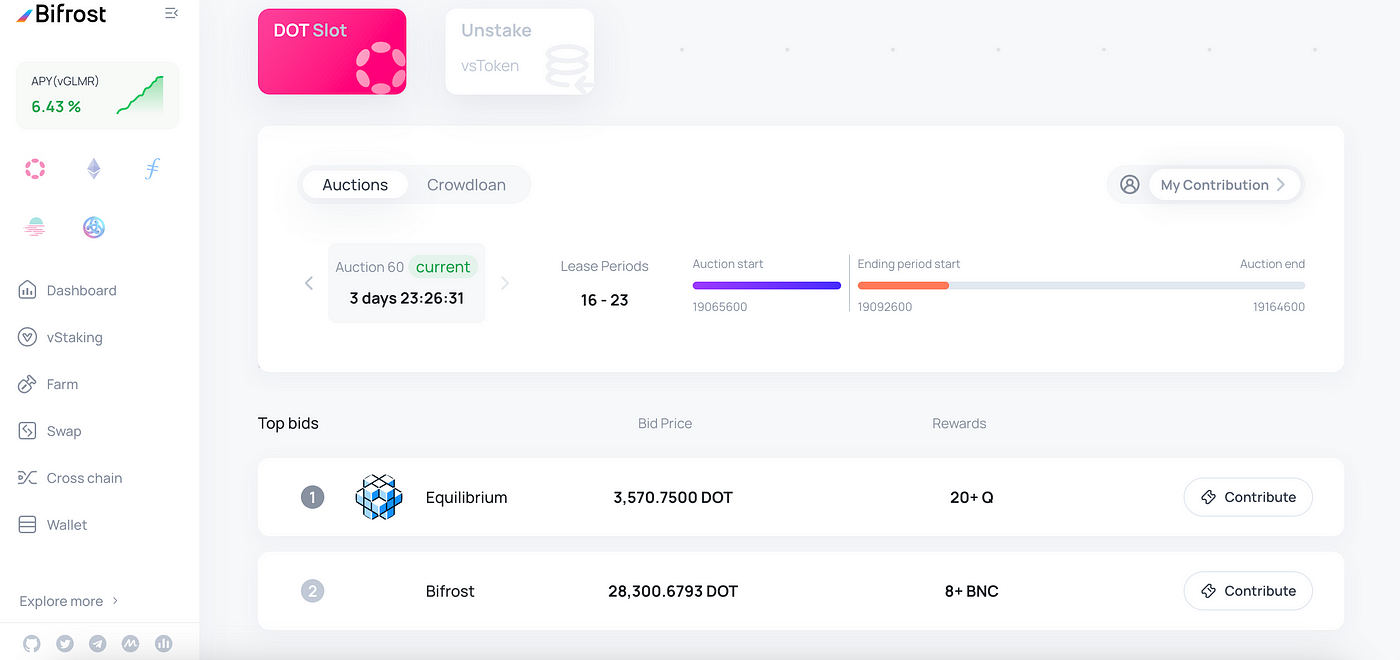Open the Twitter link icon

tap(65, 644)
